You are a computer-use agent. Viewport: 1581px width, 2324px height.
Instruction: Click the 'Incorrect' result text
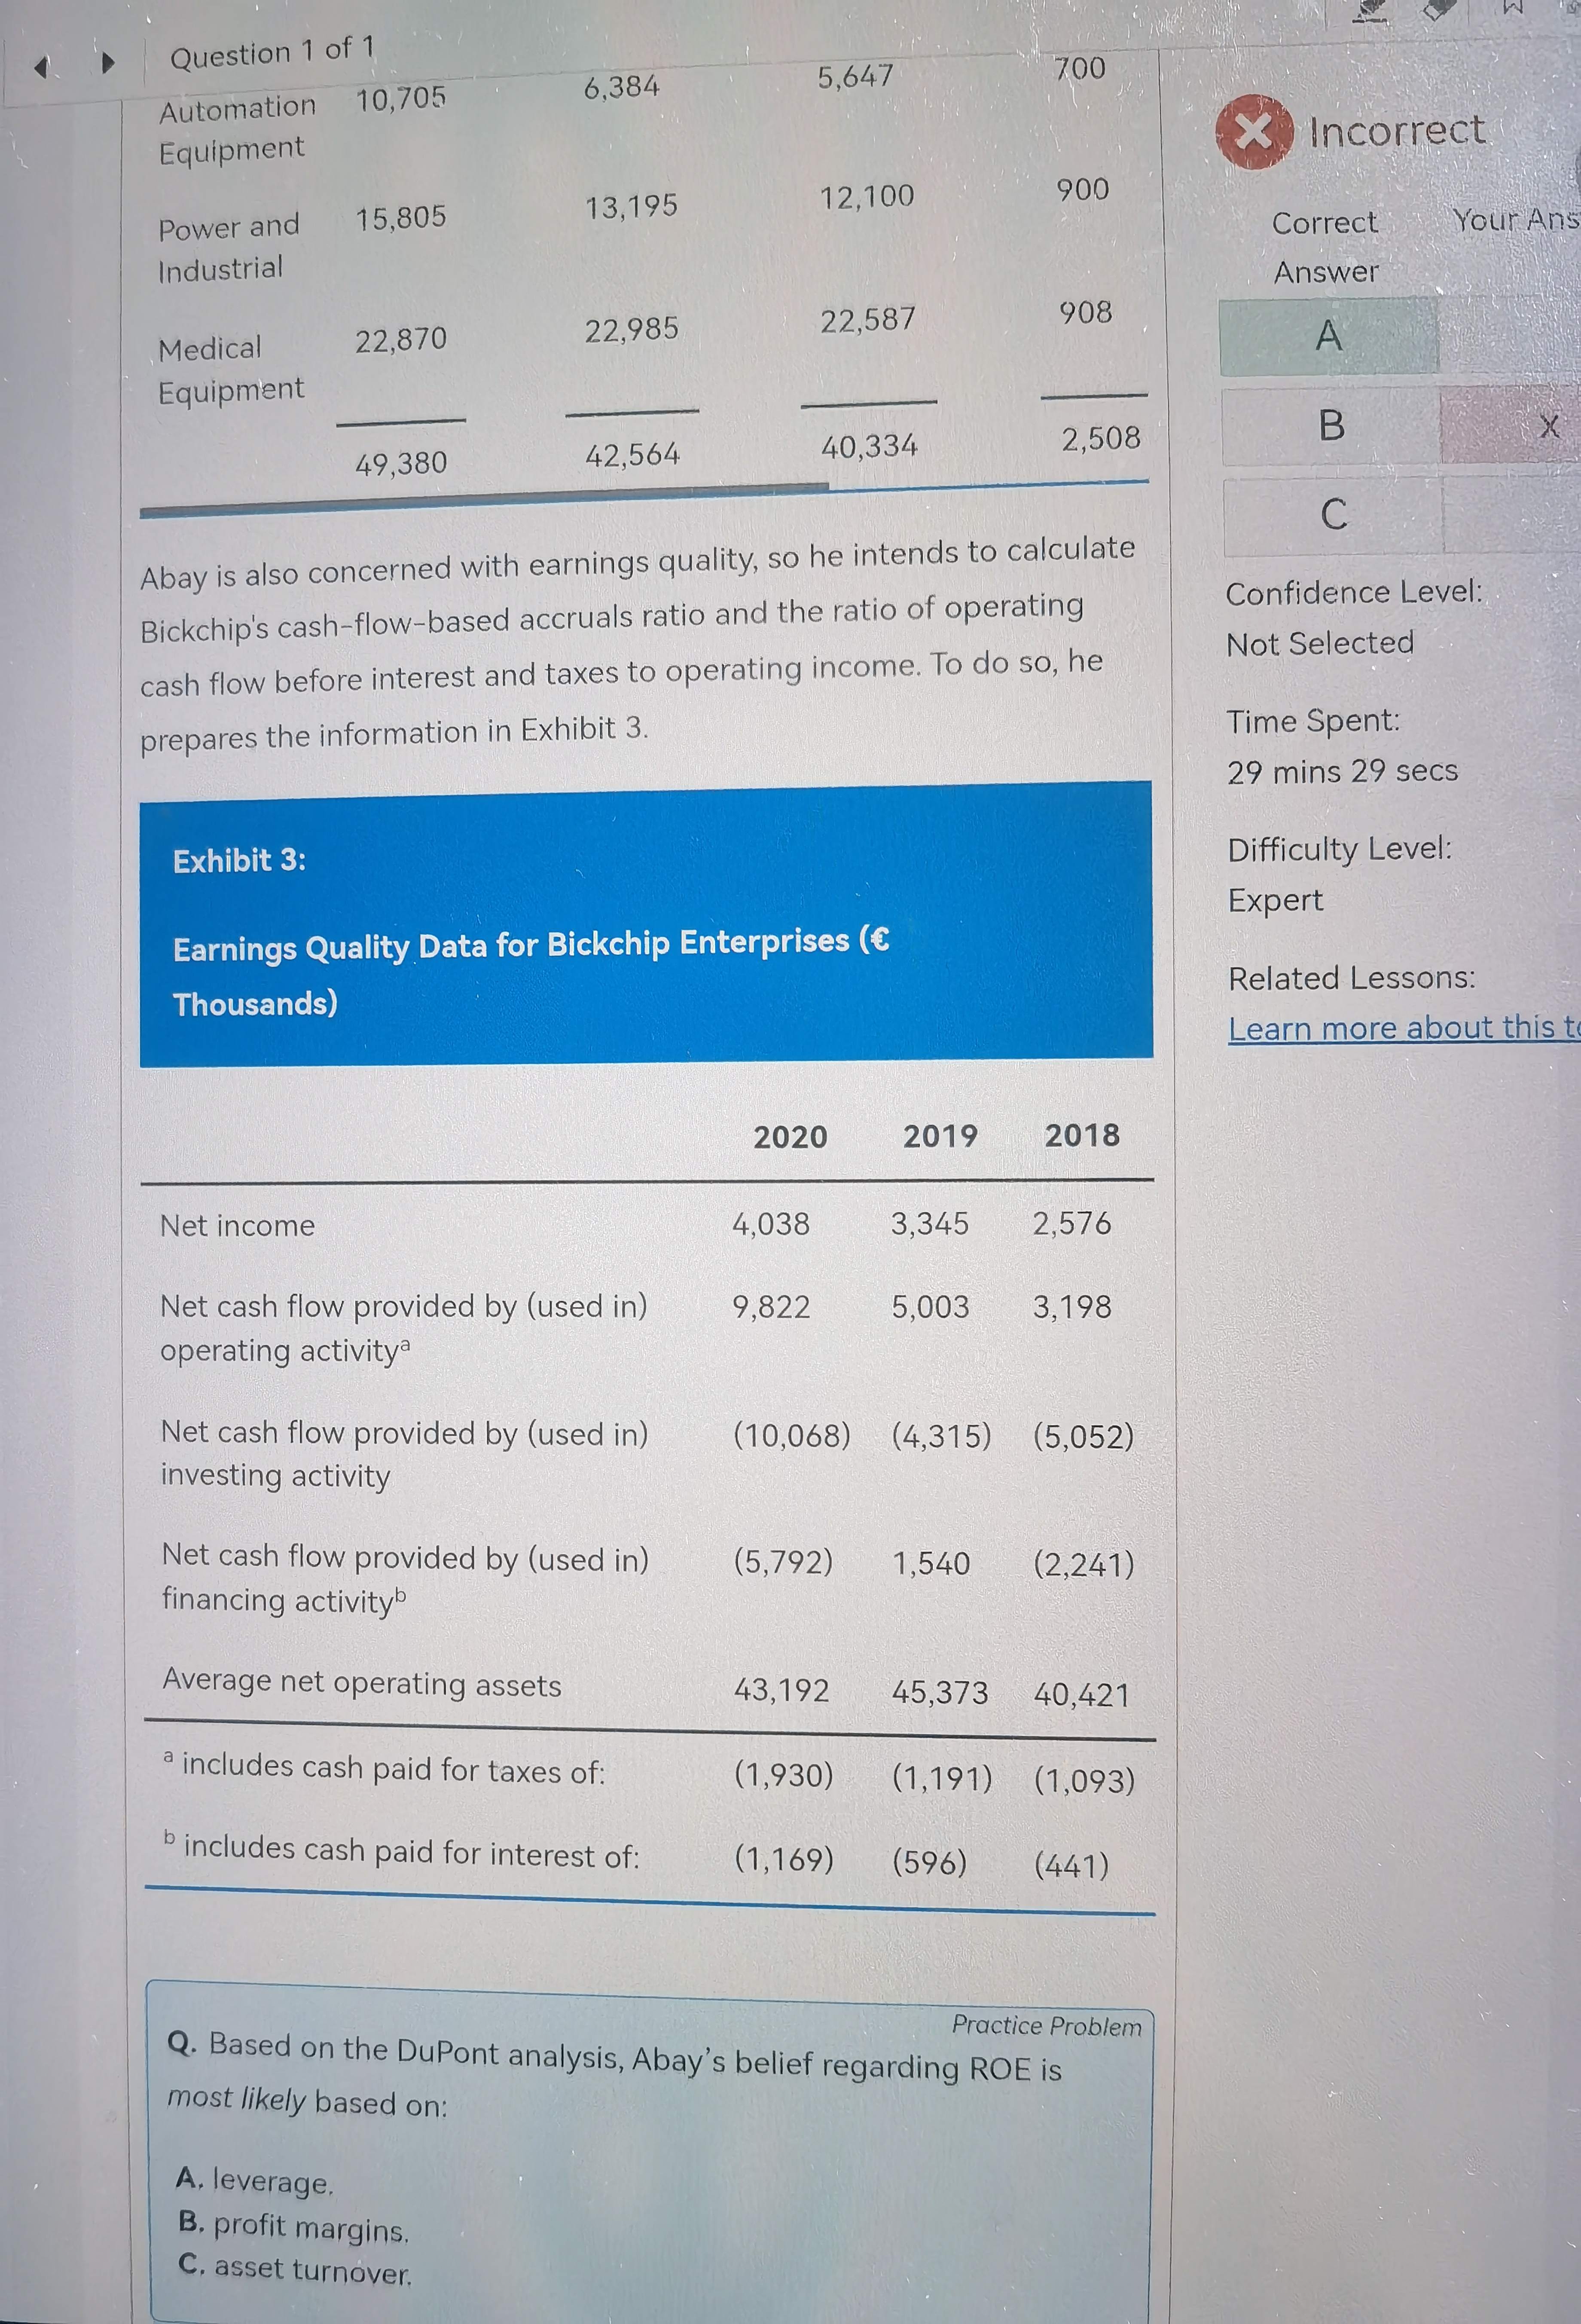click(x=1397, y=131)
